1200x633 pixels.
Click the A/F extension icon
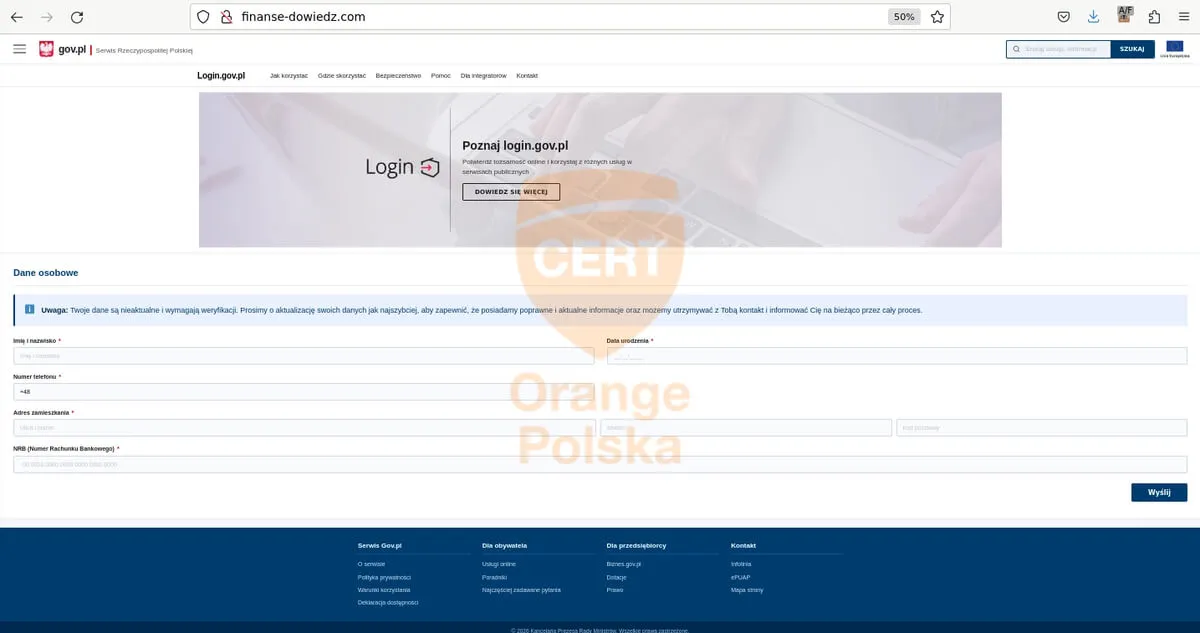(1125, 15)
